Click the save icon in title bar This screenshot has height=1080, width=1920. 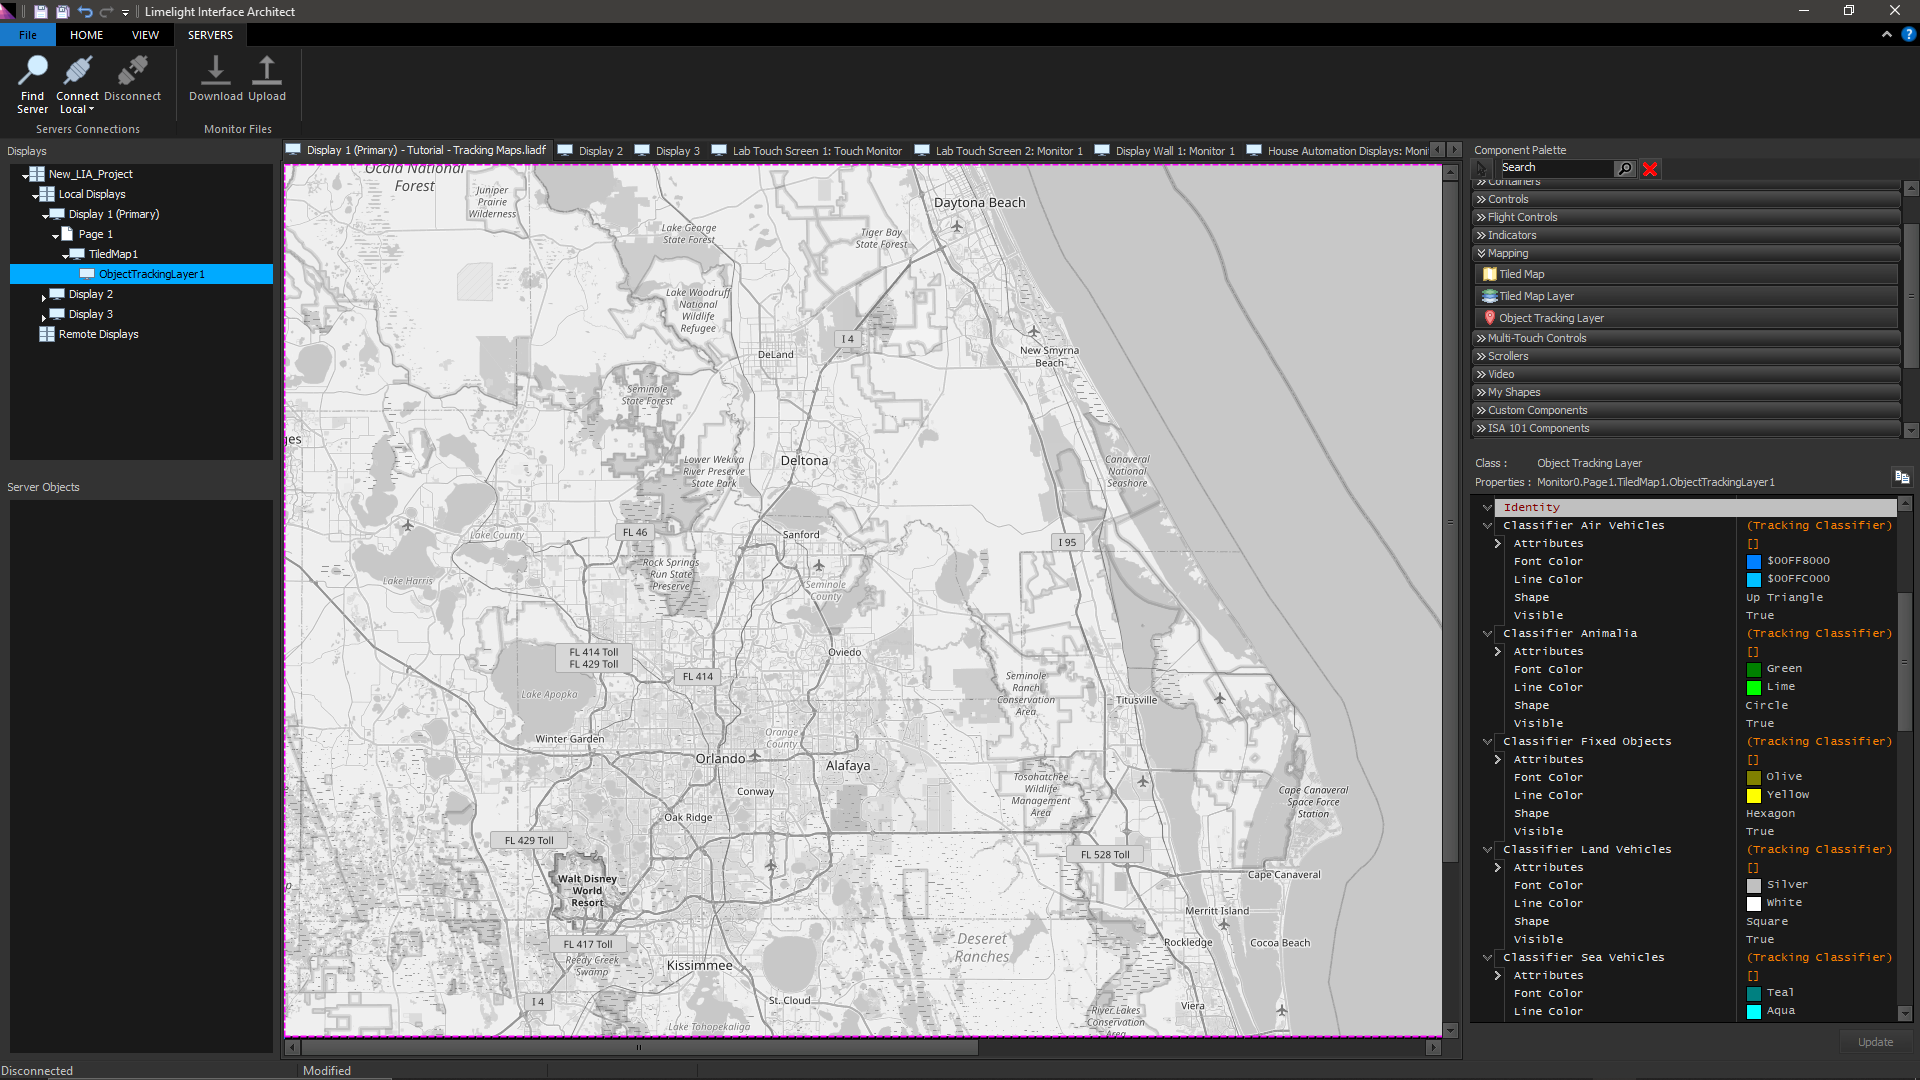pyautogui.click(x=40, y=12)
